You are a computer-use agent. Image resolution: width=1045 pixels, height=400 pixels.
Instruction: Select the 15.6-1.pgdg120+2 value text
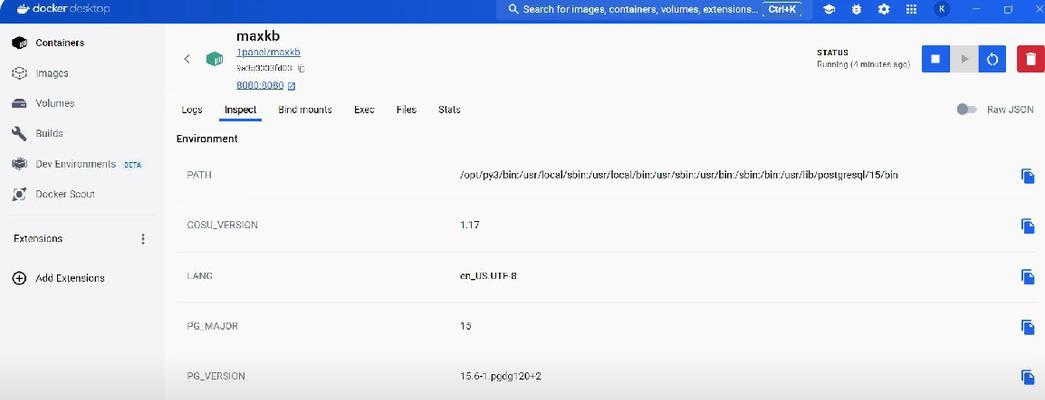tap(501, 376)
